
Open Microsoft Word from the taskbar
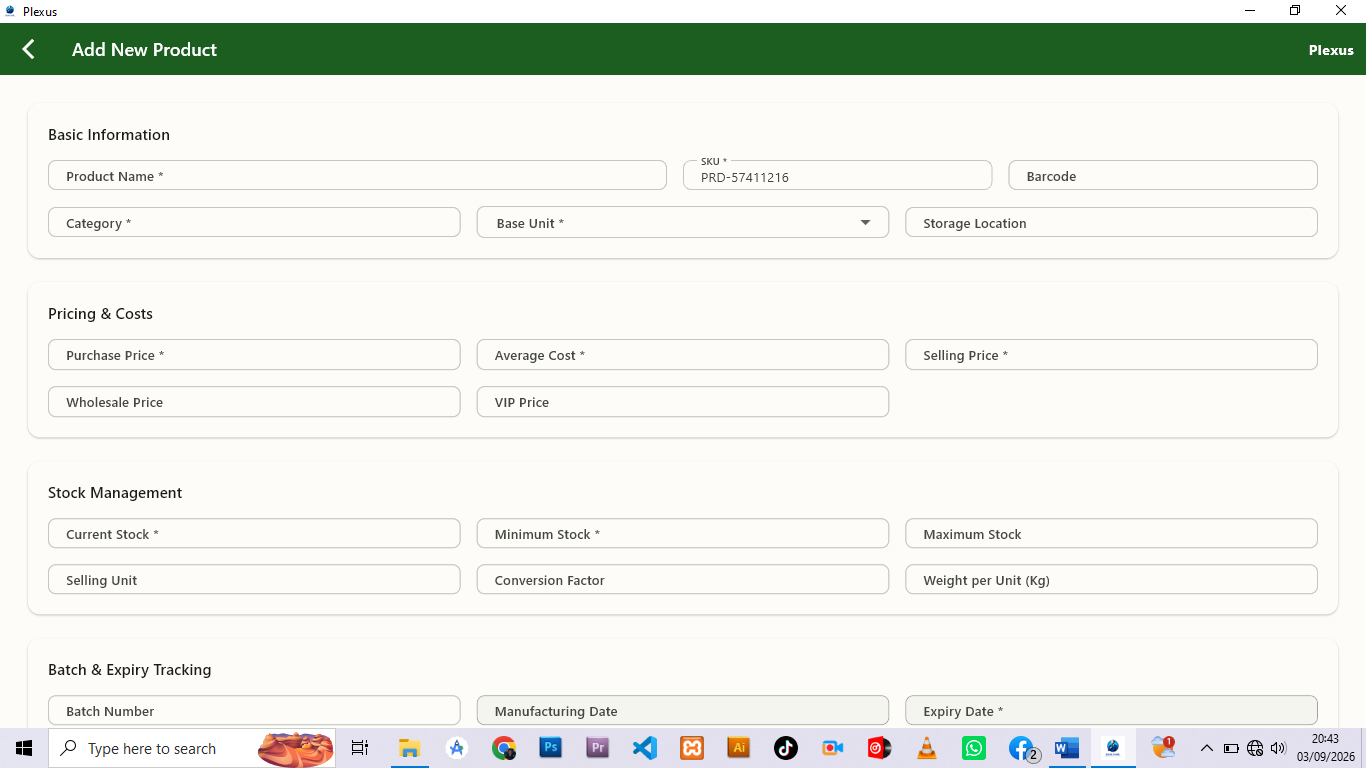tap(1067, 748)
